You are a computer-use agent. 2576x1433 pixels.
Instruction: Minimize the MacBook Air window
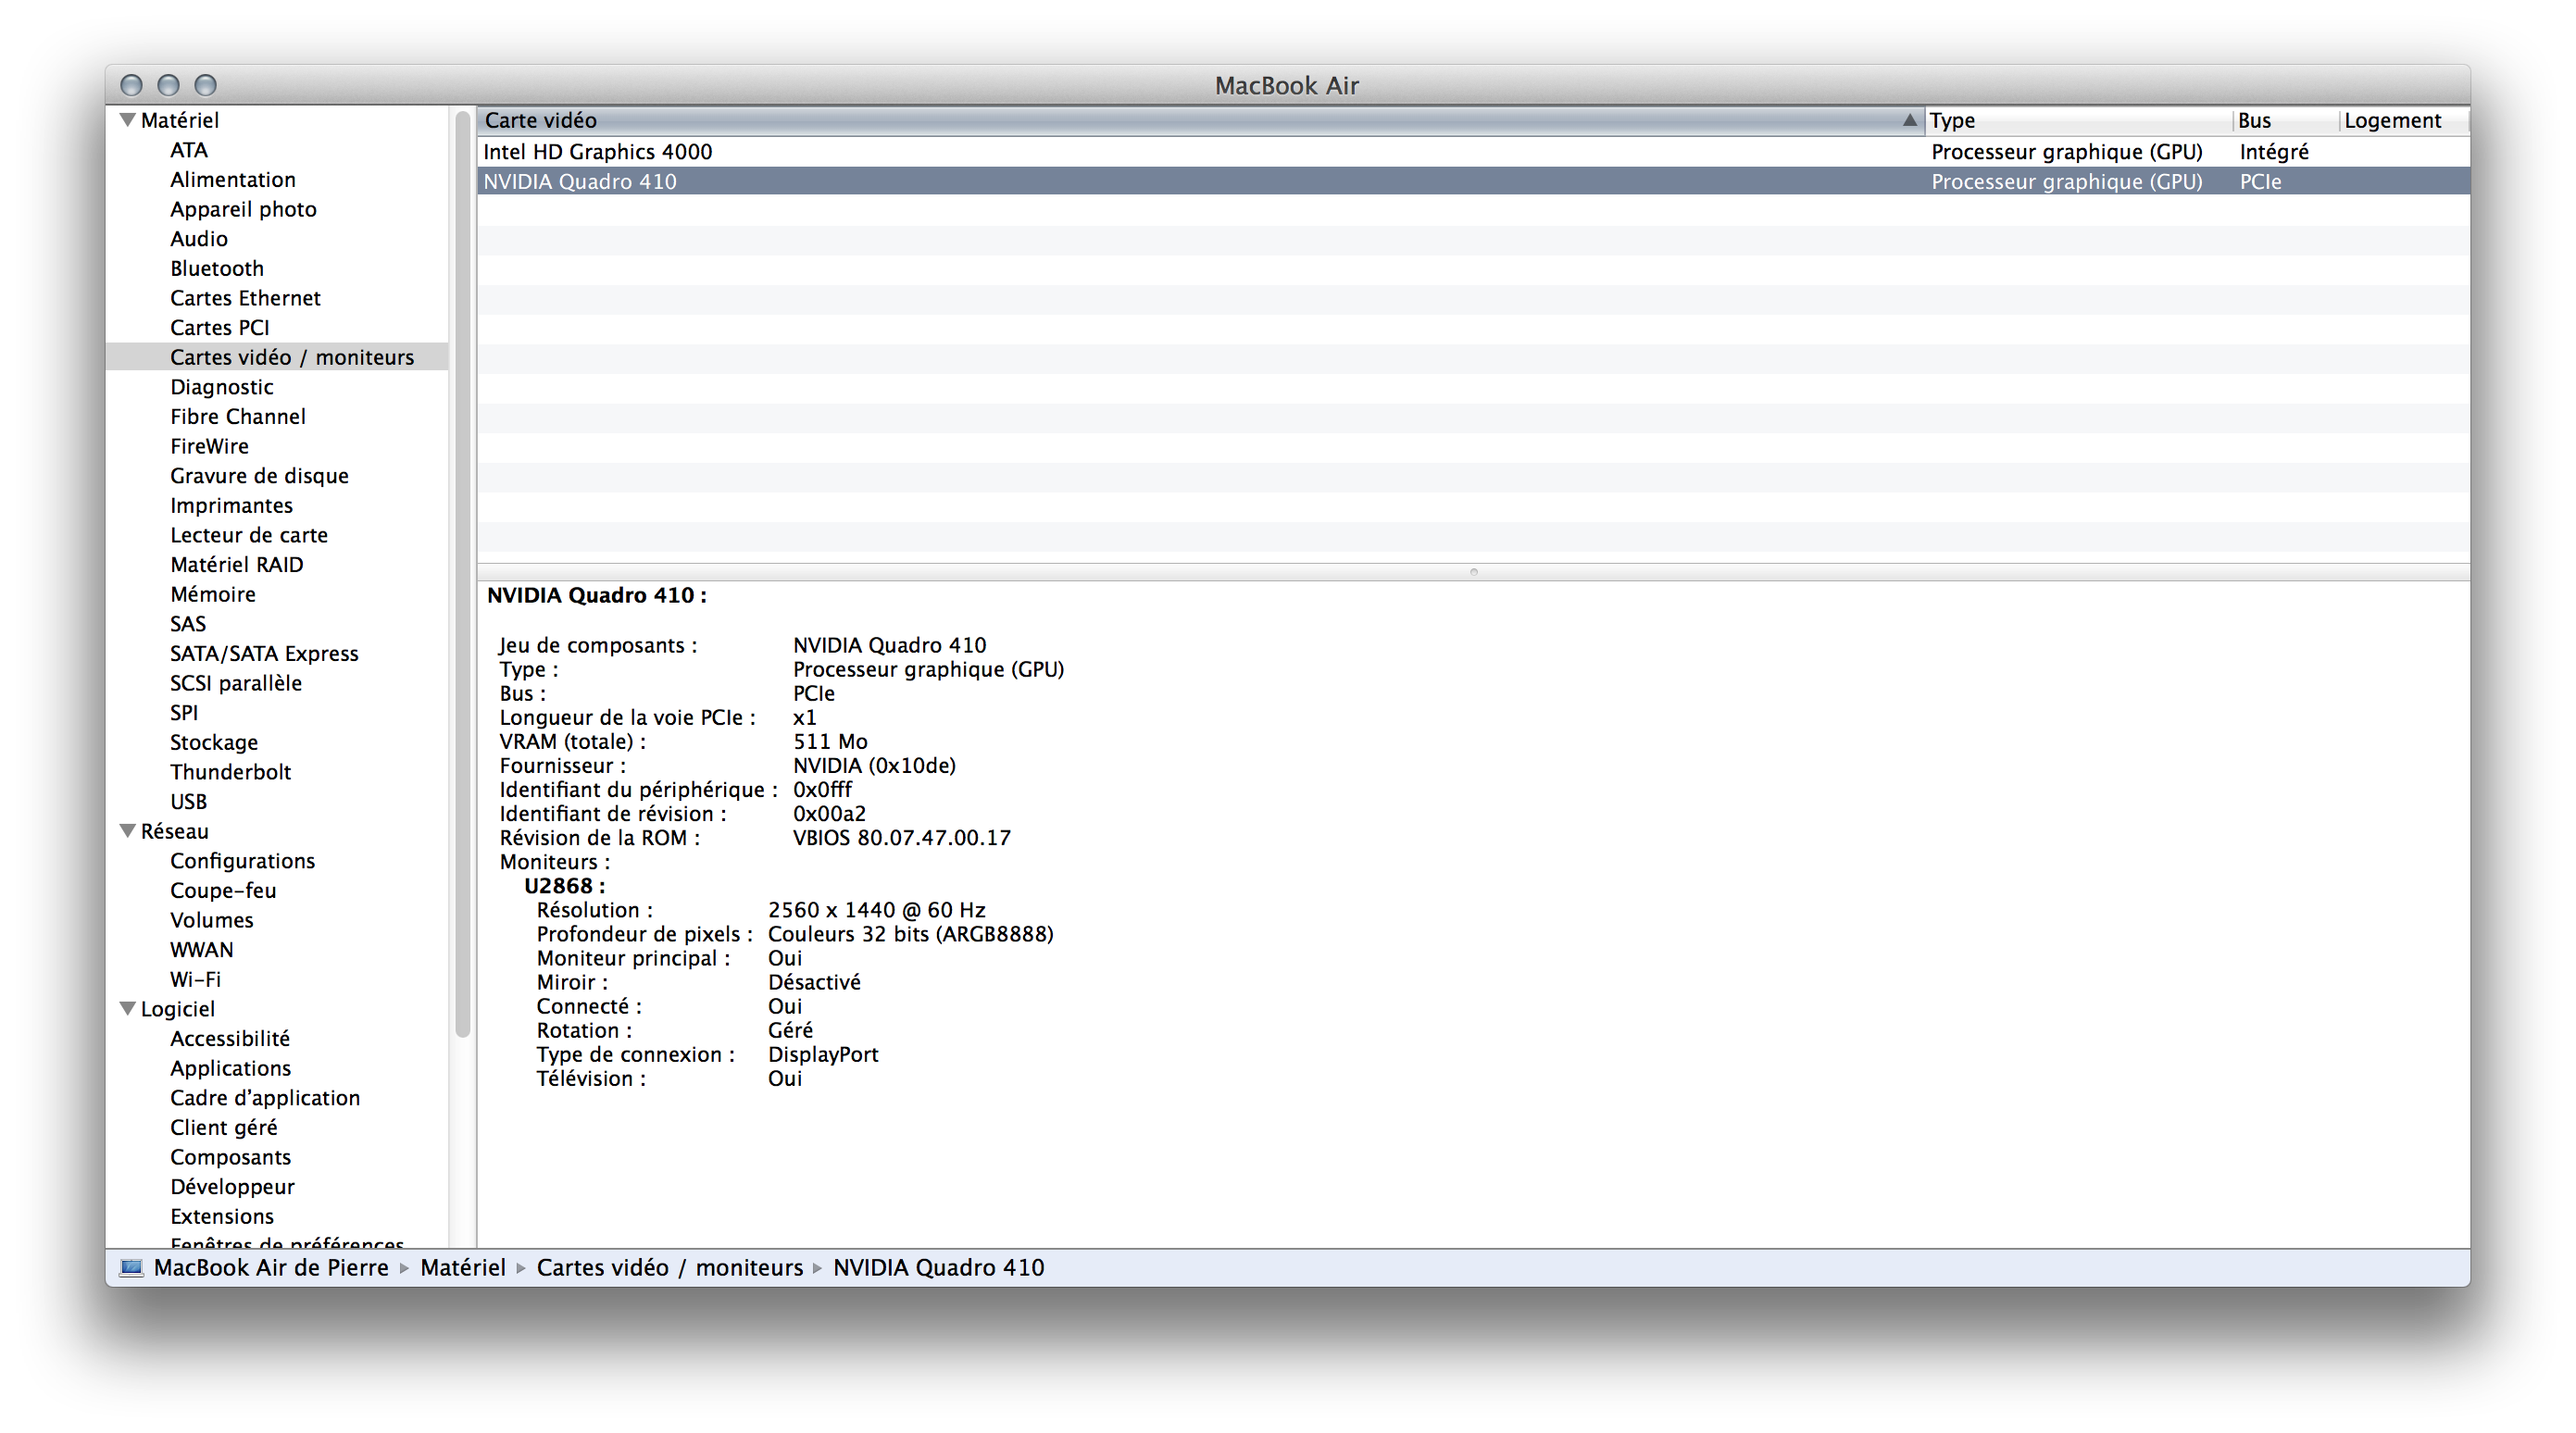(168, 86)
